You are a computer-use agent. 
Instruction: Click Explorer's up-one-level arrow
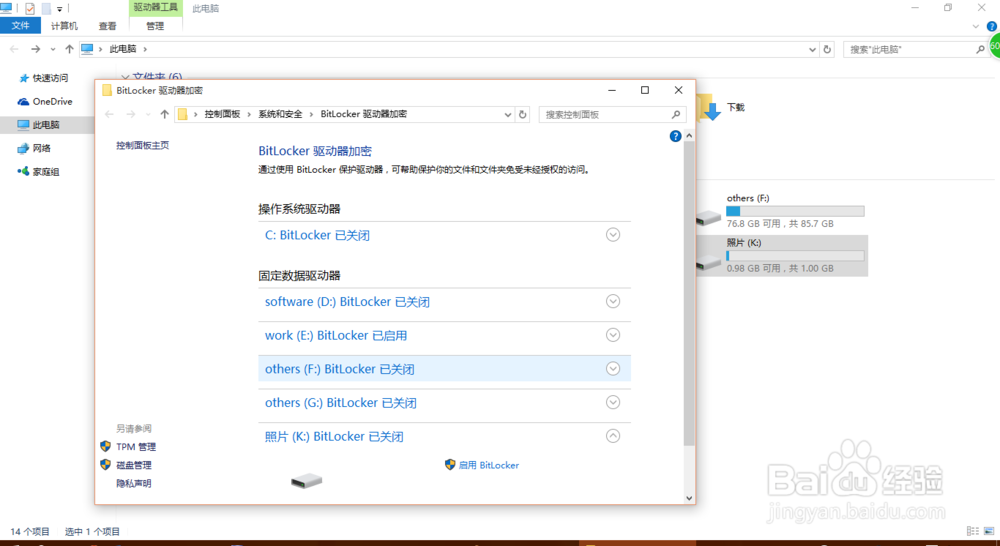tap(70, 49)
